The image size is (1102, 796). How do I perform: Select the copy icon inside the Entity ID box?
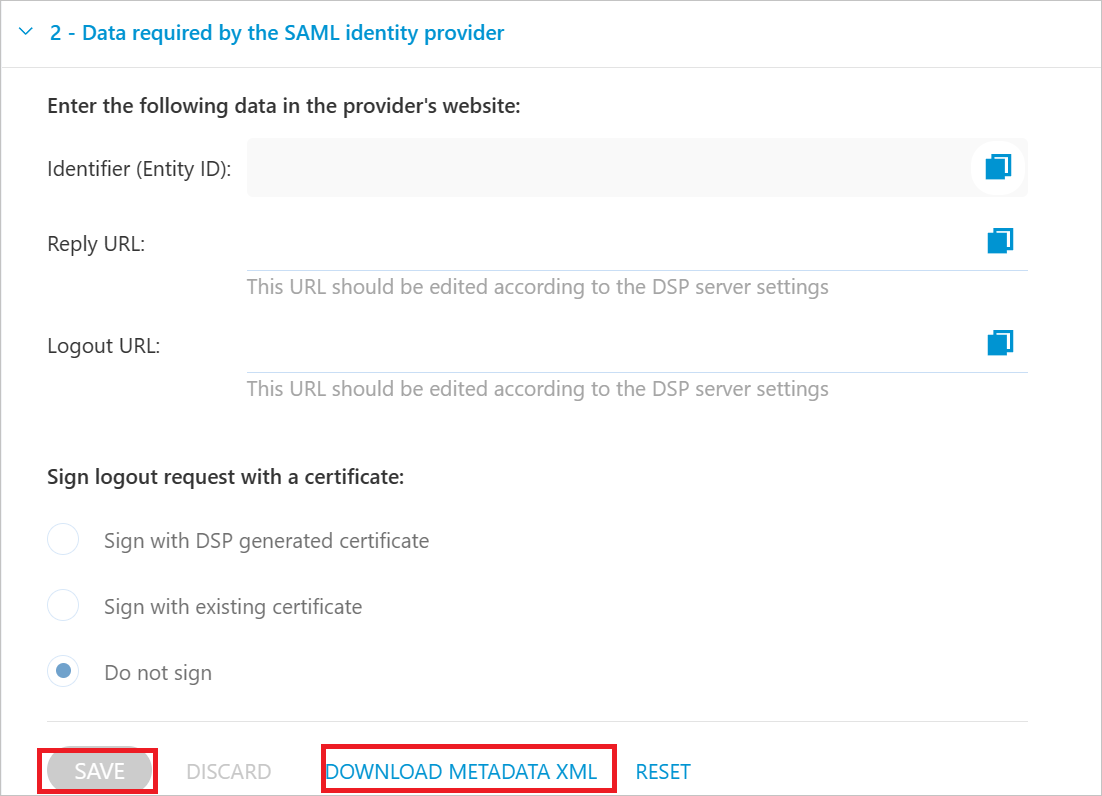(997, 167)
